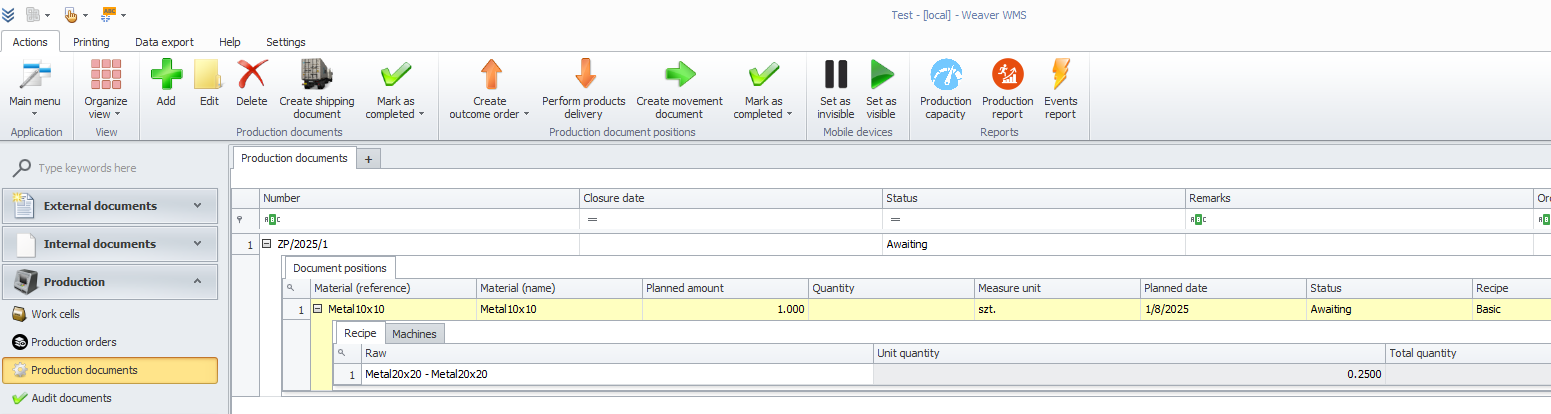The image size is (1551, 414).
Task: Perform products delivery down-arrow icon
Action: point(584,74)
